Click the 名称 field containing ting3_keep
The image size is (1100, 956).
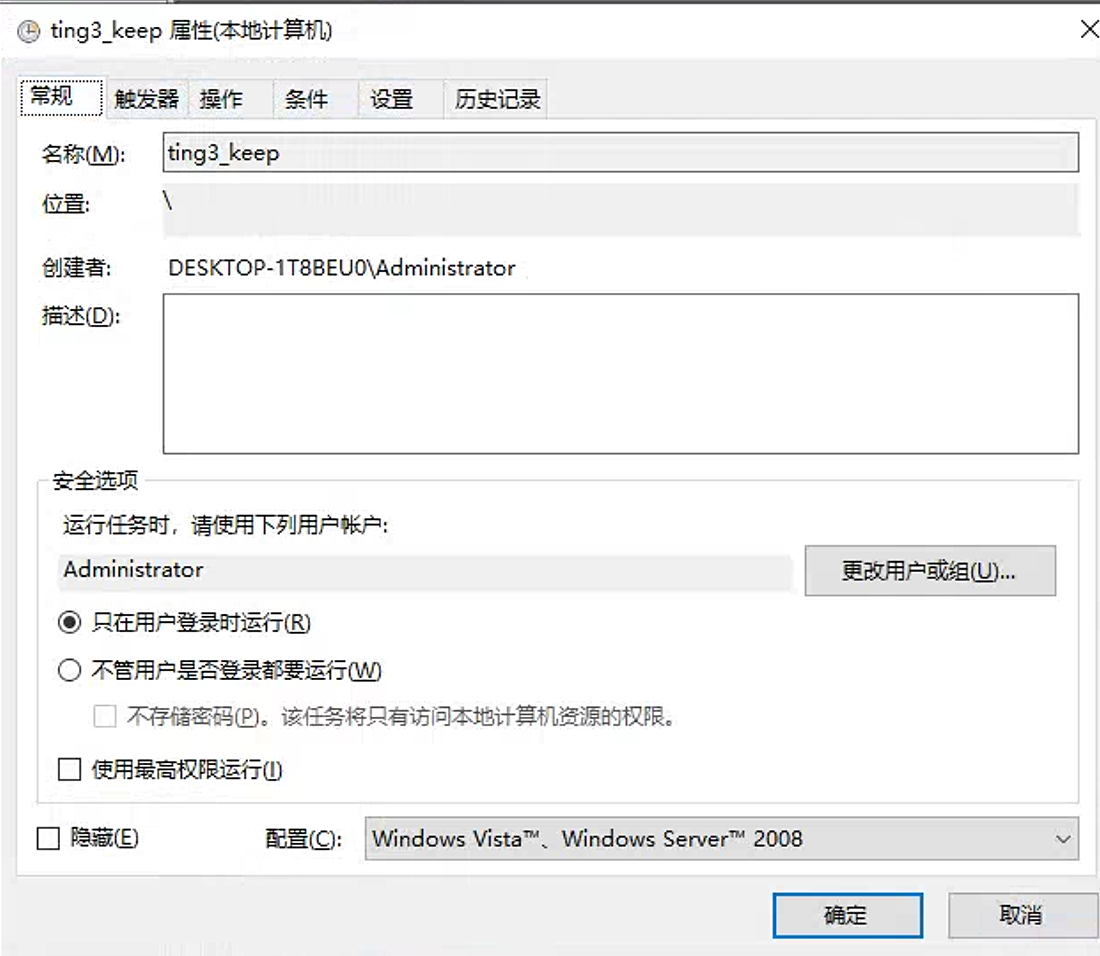[x=620, y=152]
